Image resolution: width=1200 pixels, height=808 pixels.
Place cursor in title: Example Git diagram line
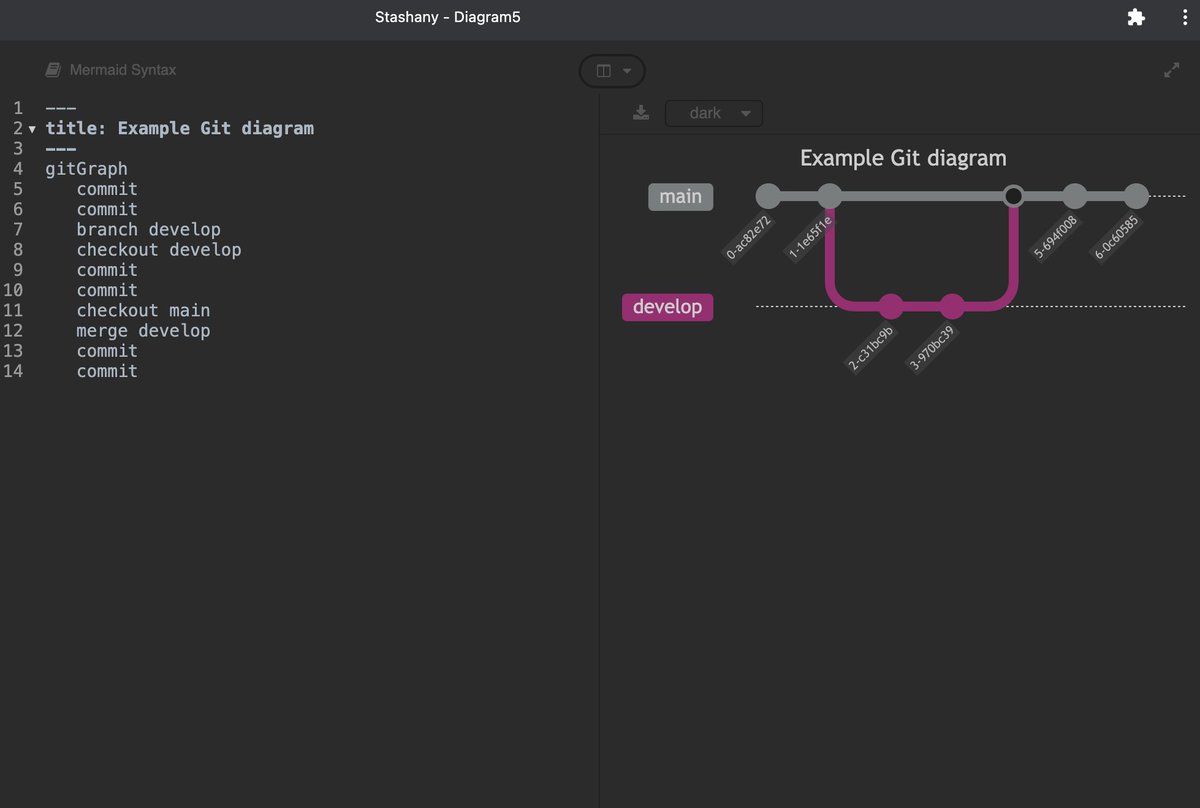coord(180,128)
